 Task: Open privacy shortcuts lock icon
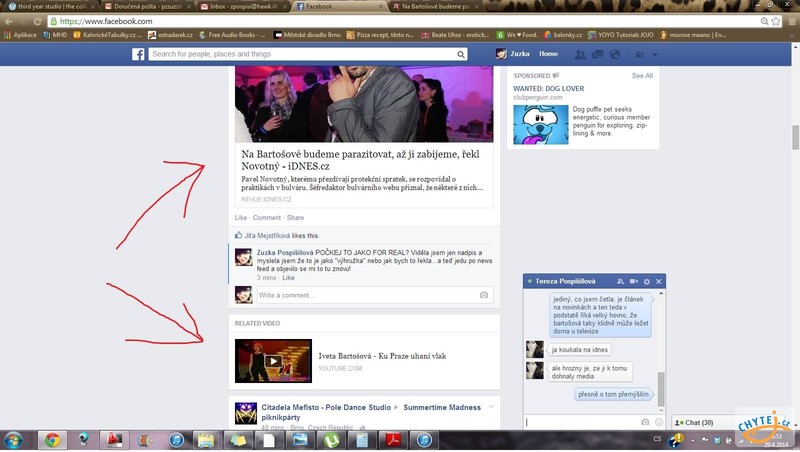point(639,54)
